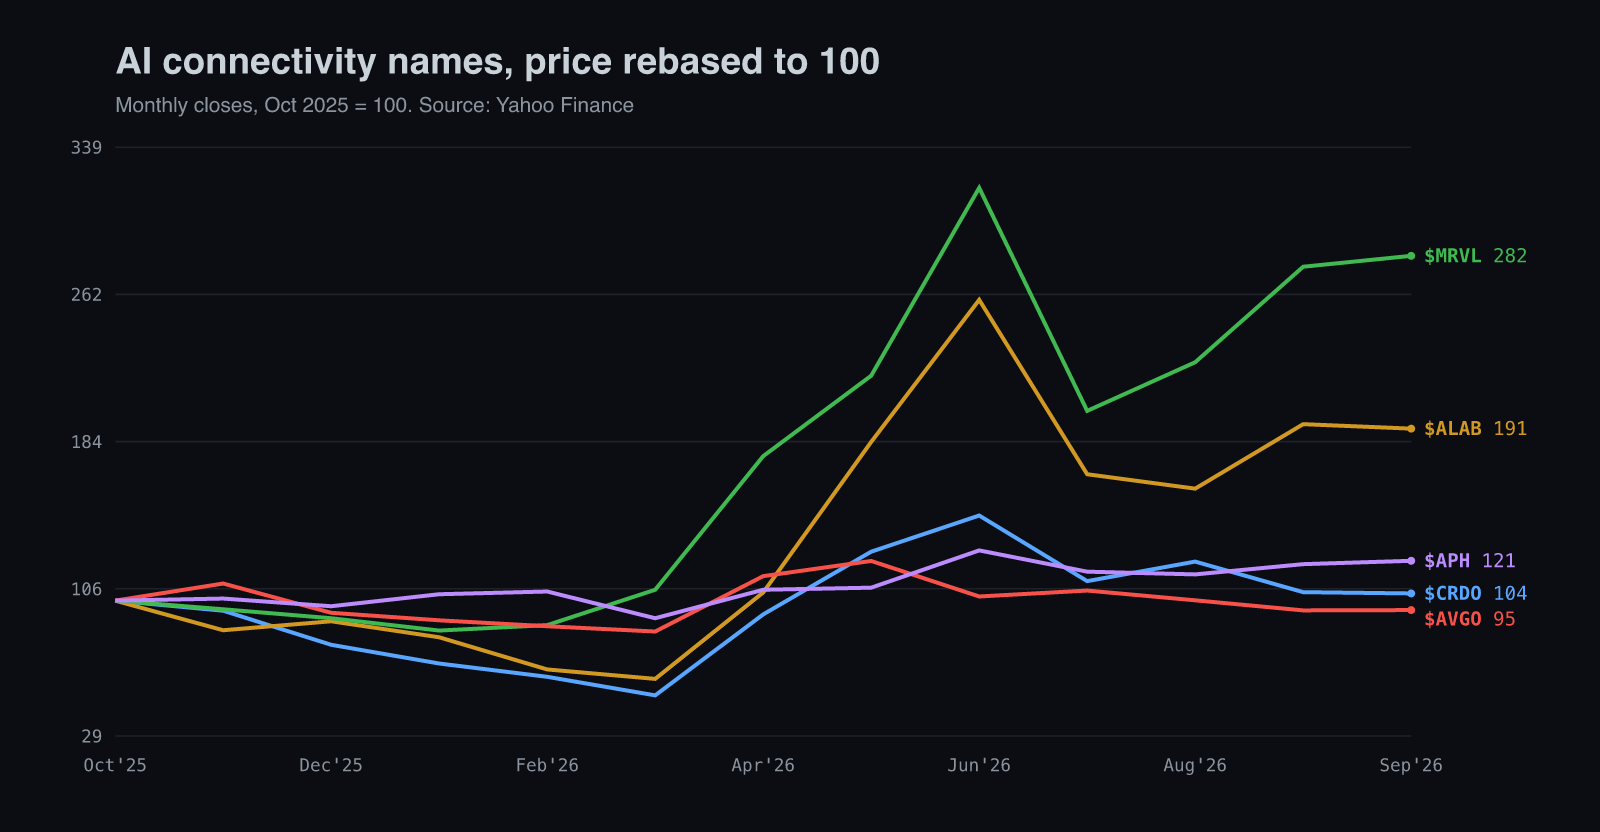This screenshot has width=1600, height=832.
Task: Click the purple end value 121
Action: (1499, 561)
